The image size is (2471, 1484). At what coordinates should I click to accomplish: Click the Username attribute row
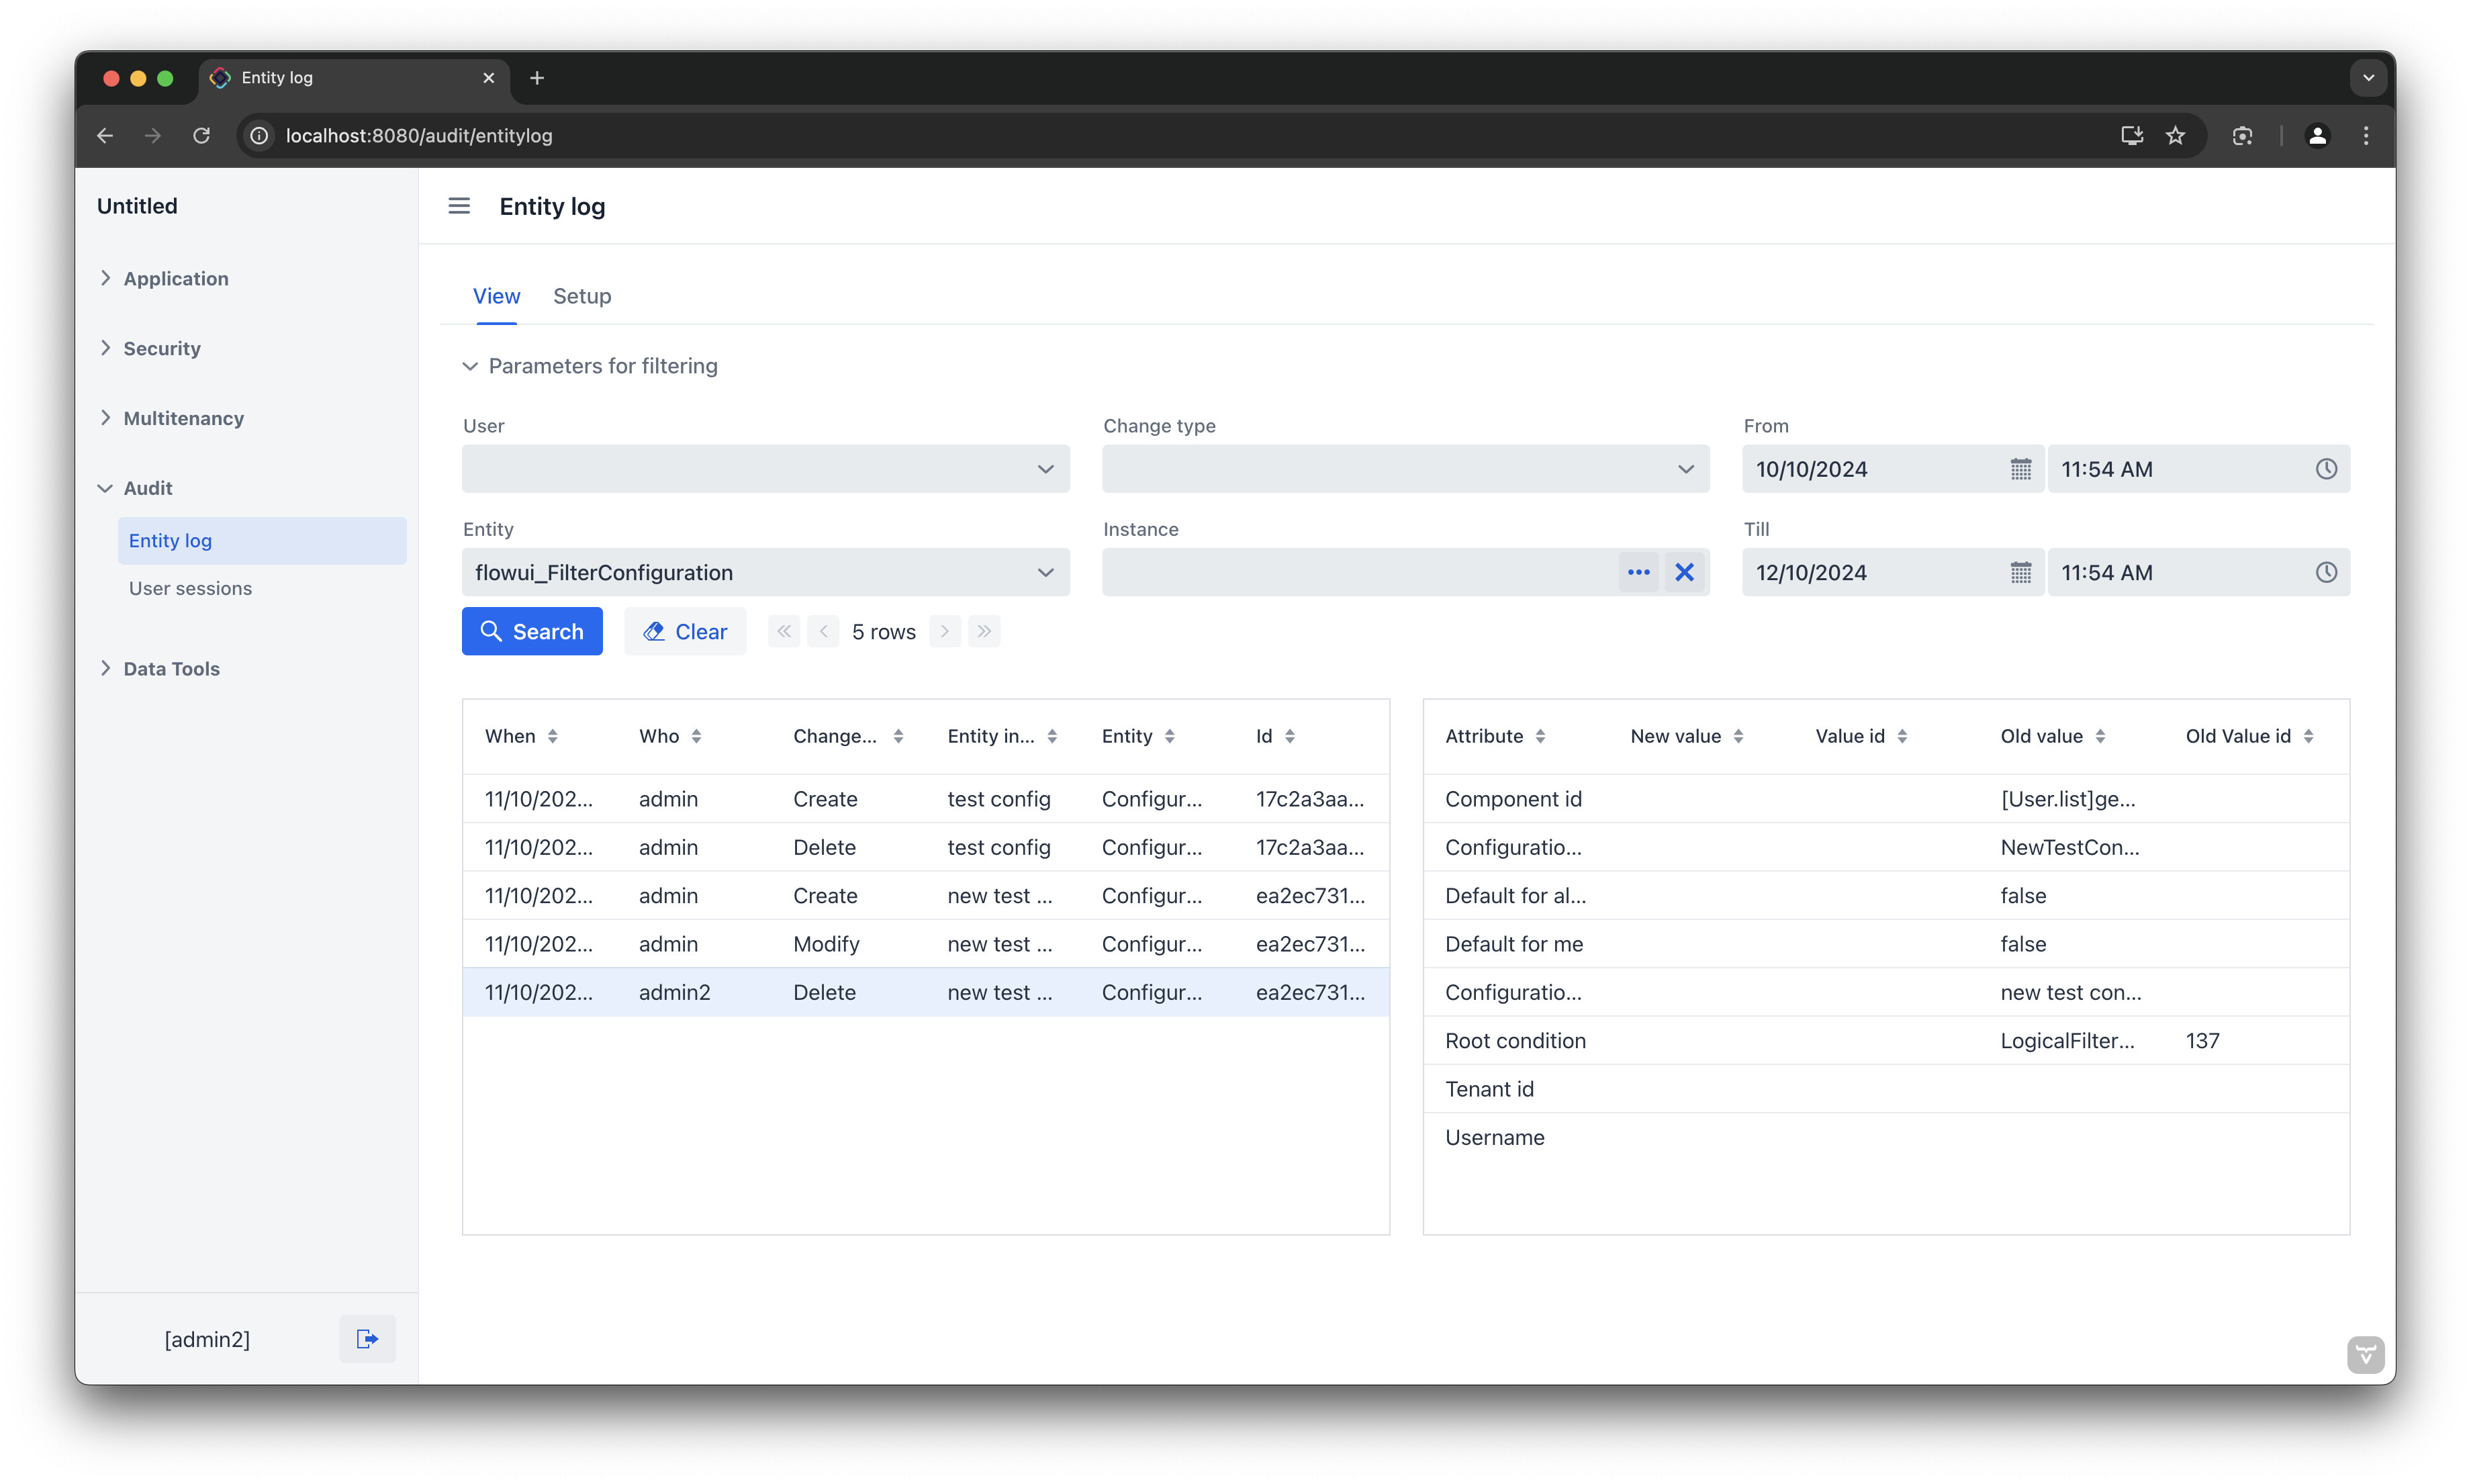[x=1886, y=1137]
